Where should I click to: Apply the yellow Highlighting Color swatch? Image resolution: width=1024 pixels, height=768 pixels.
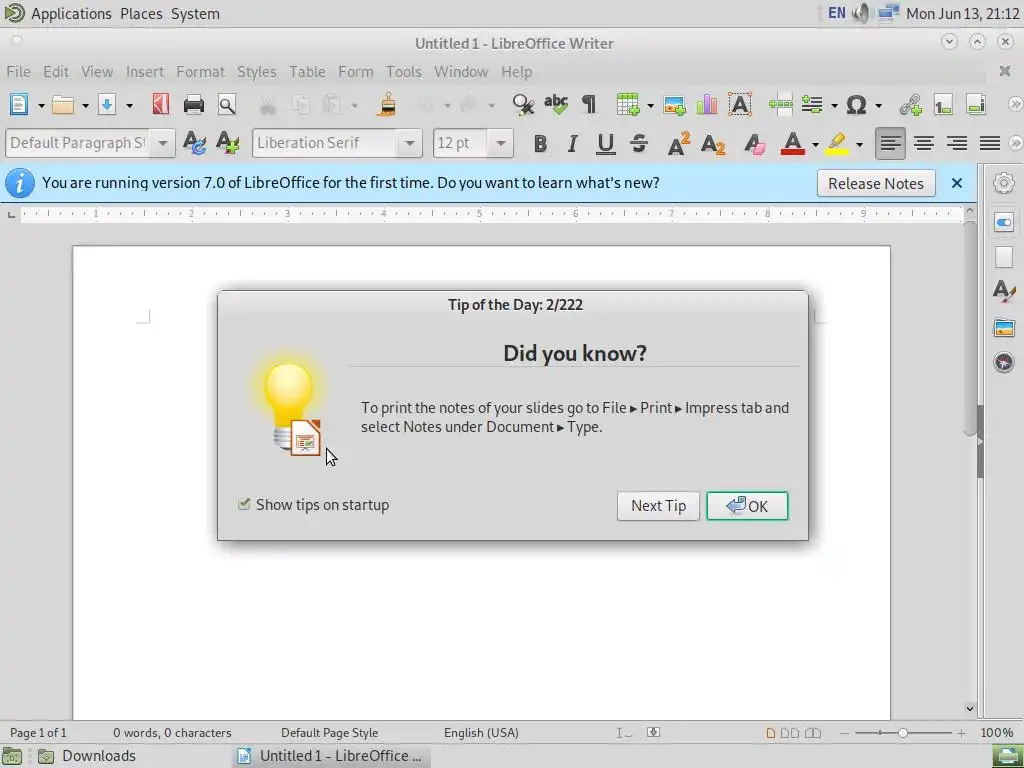(x=837, y=143)
